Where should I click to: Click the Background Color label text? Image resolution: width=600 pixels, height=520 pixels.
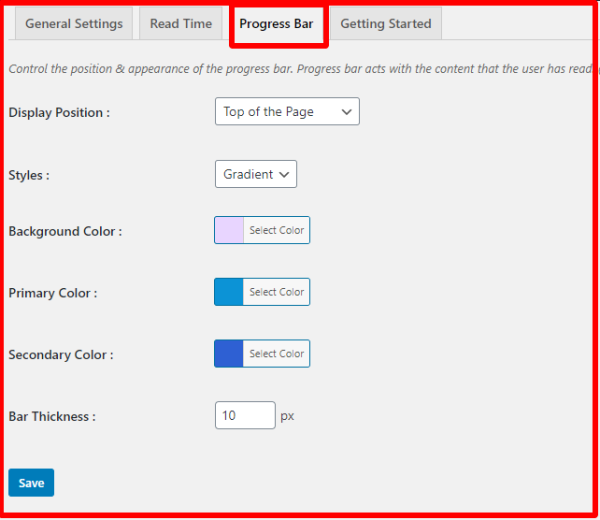click(65, 231)
